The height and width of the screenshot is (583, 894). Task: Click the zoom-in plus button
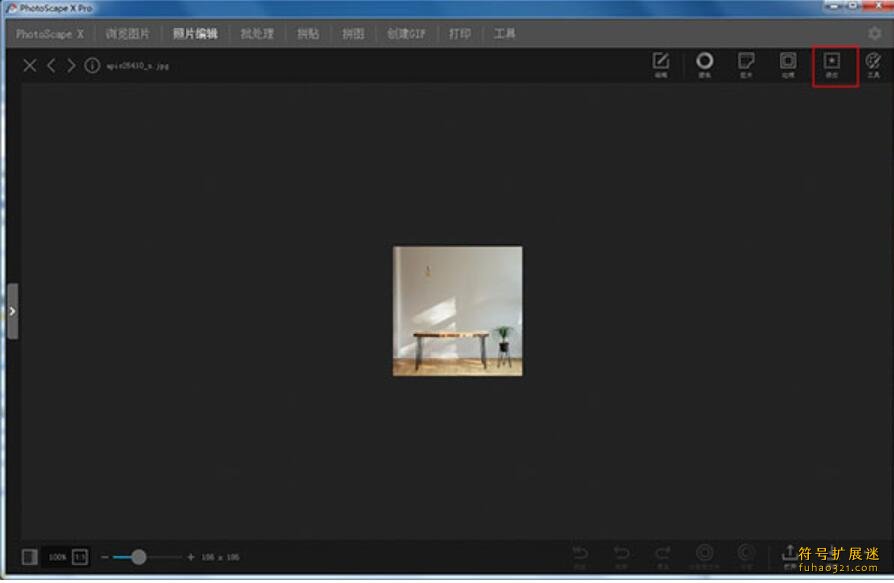tap(191, 557)
